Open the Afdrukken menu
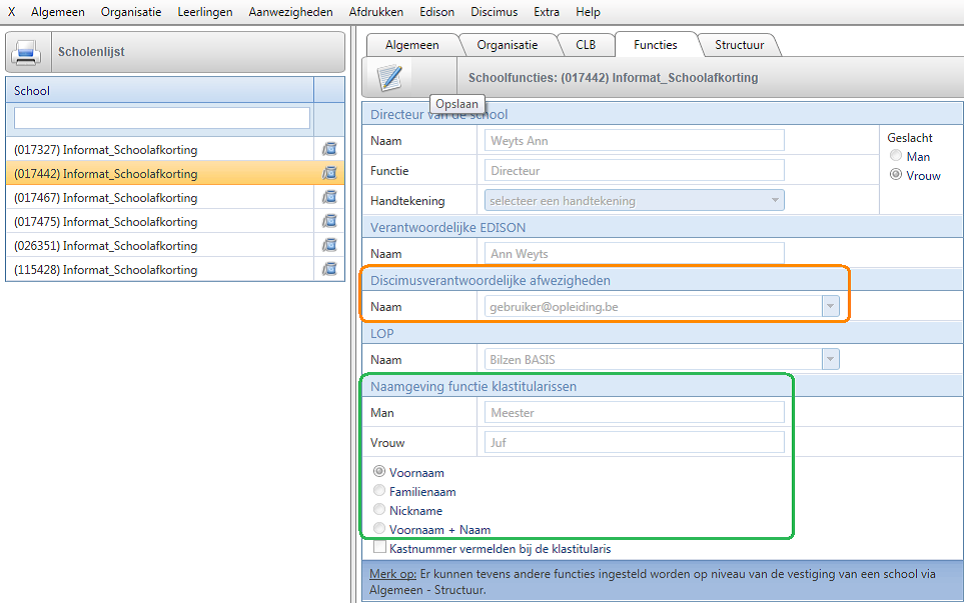The width and height of the screenshot is (964, 603). coord(376,12)
